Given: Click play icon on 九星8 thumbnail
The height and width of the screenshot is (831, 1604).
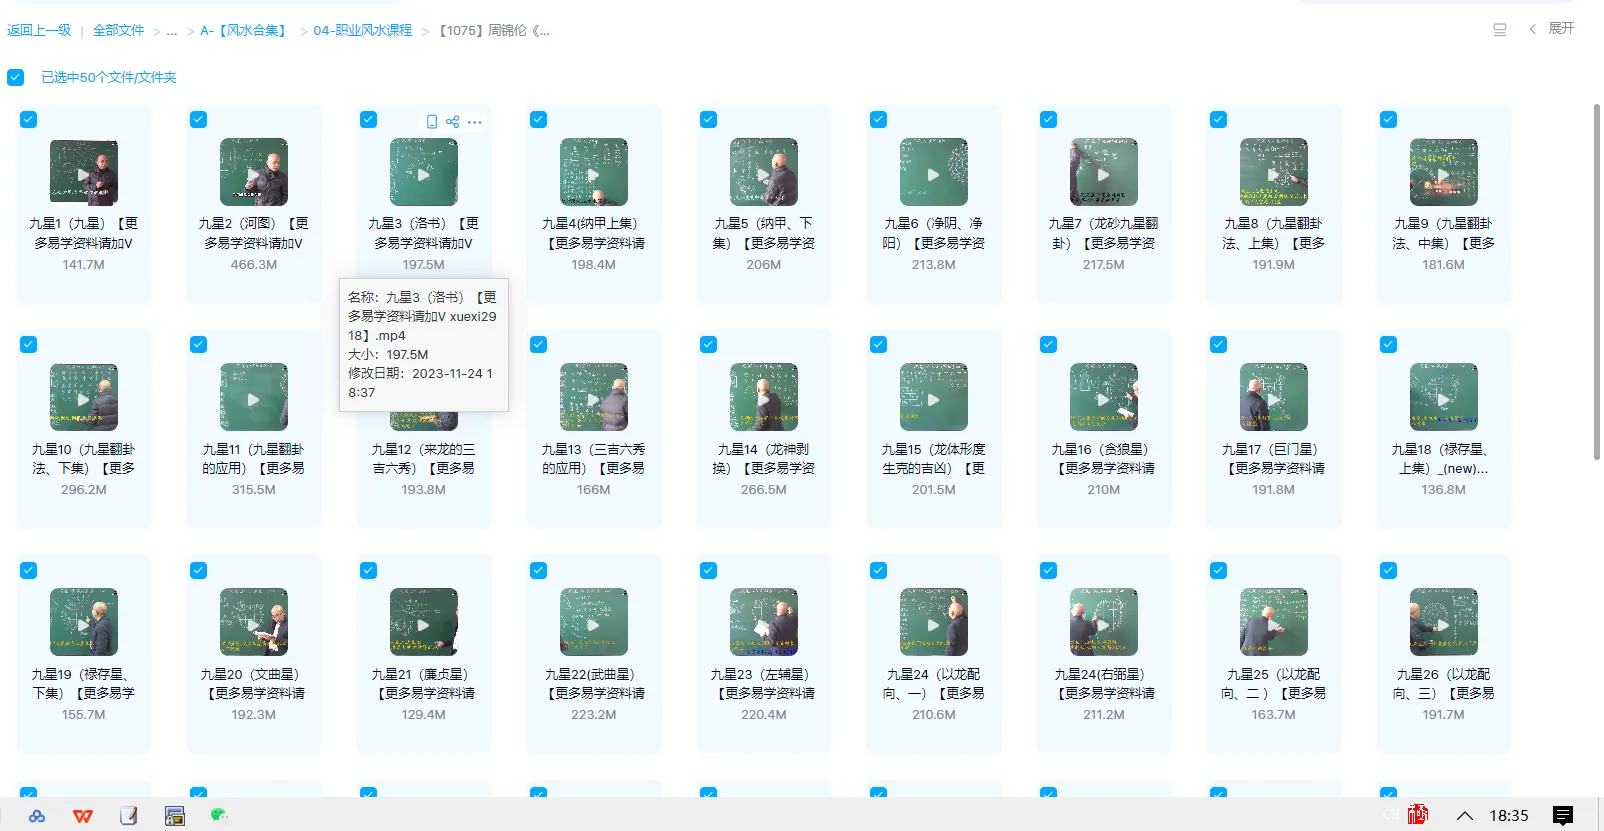Looking at the screenshot, I should point(1274,174).
